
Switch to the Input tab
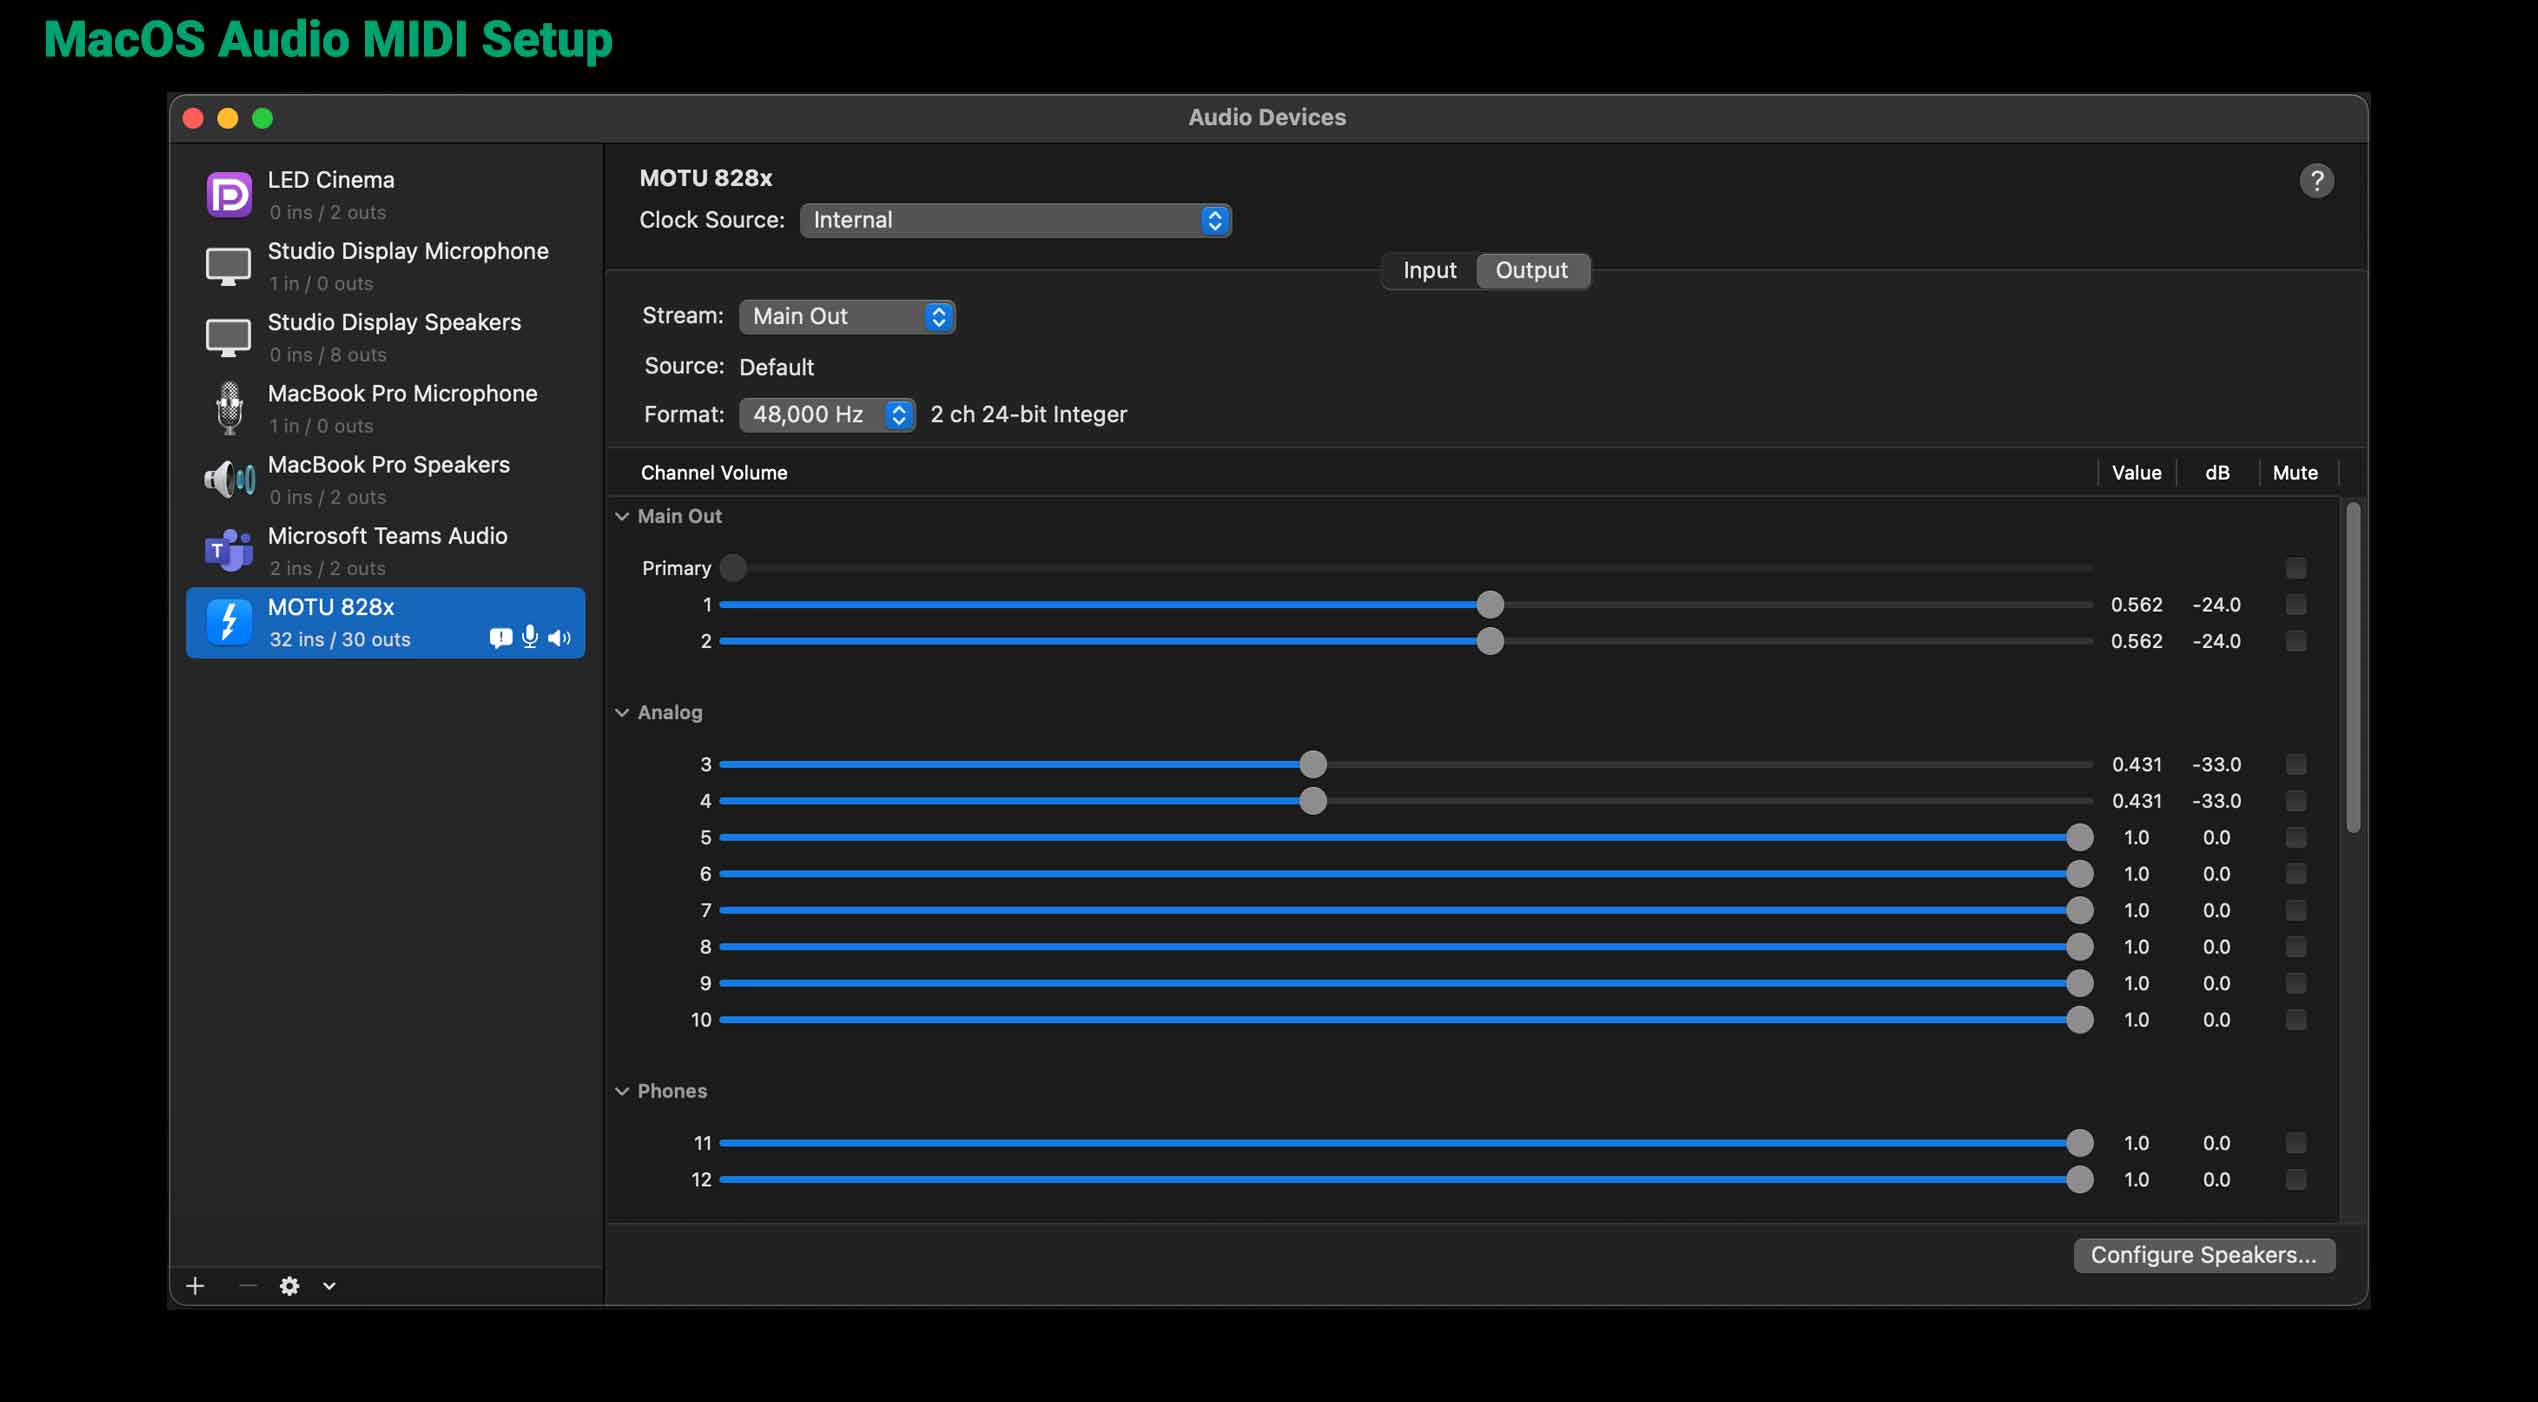[x=1428, y=270]
